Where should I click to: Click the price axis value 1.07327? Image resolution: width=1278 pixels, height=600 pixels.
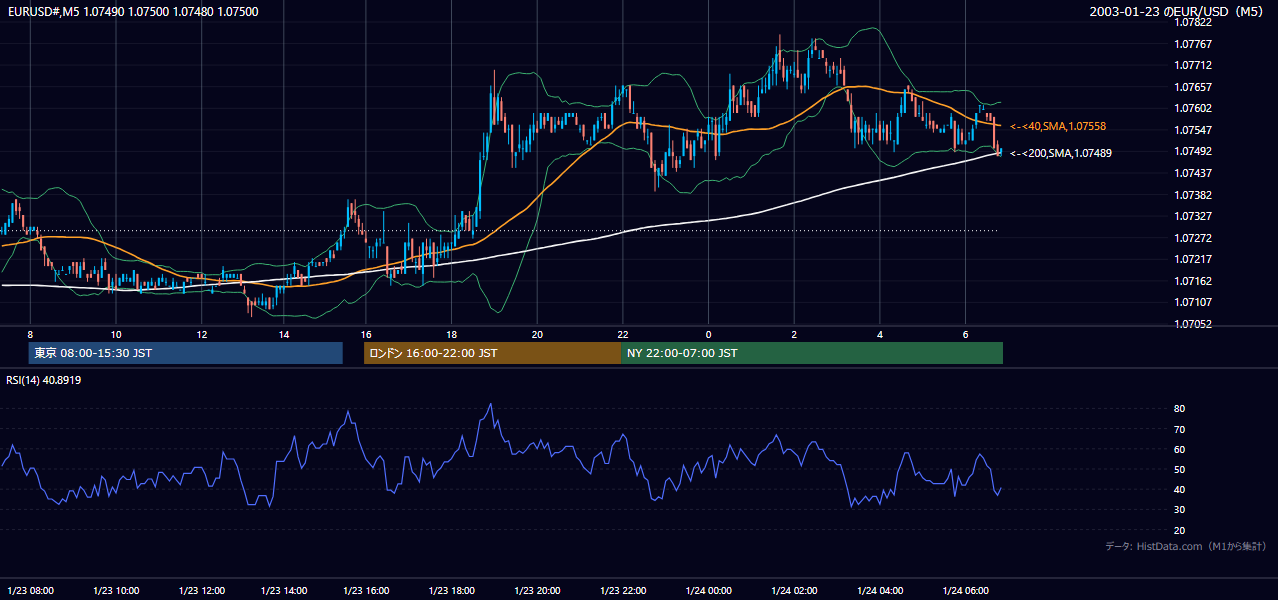(x=1192, y=216)
